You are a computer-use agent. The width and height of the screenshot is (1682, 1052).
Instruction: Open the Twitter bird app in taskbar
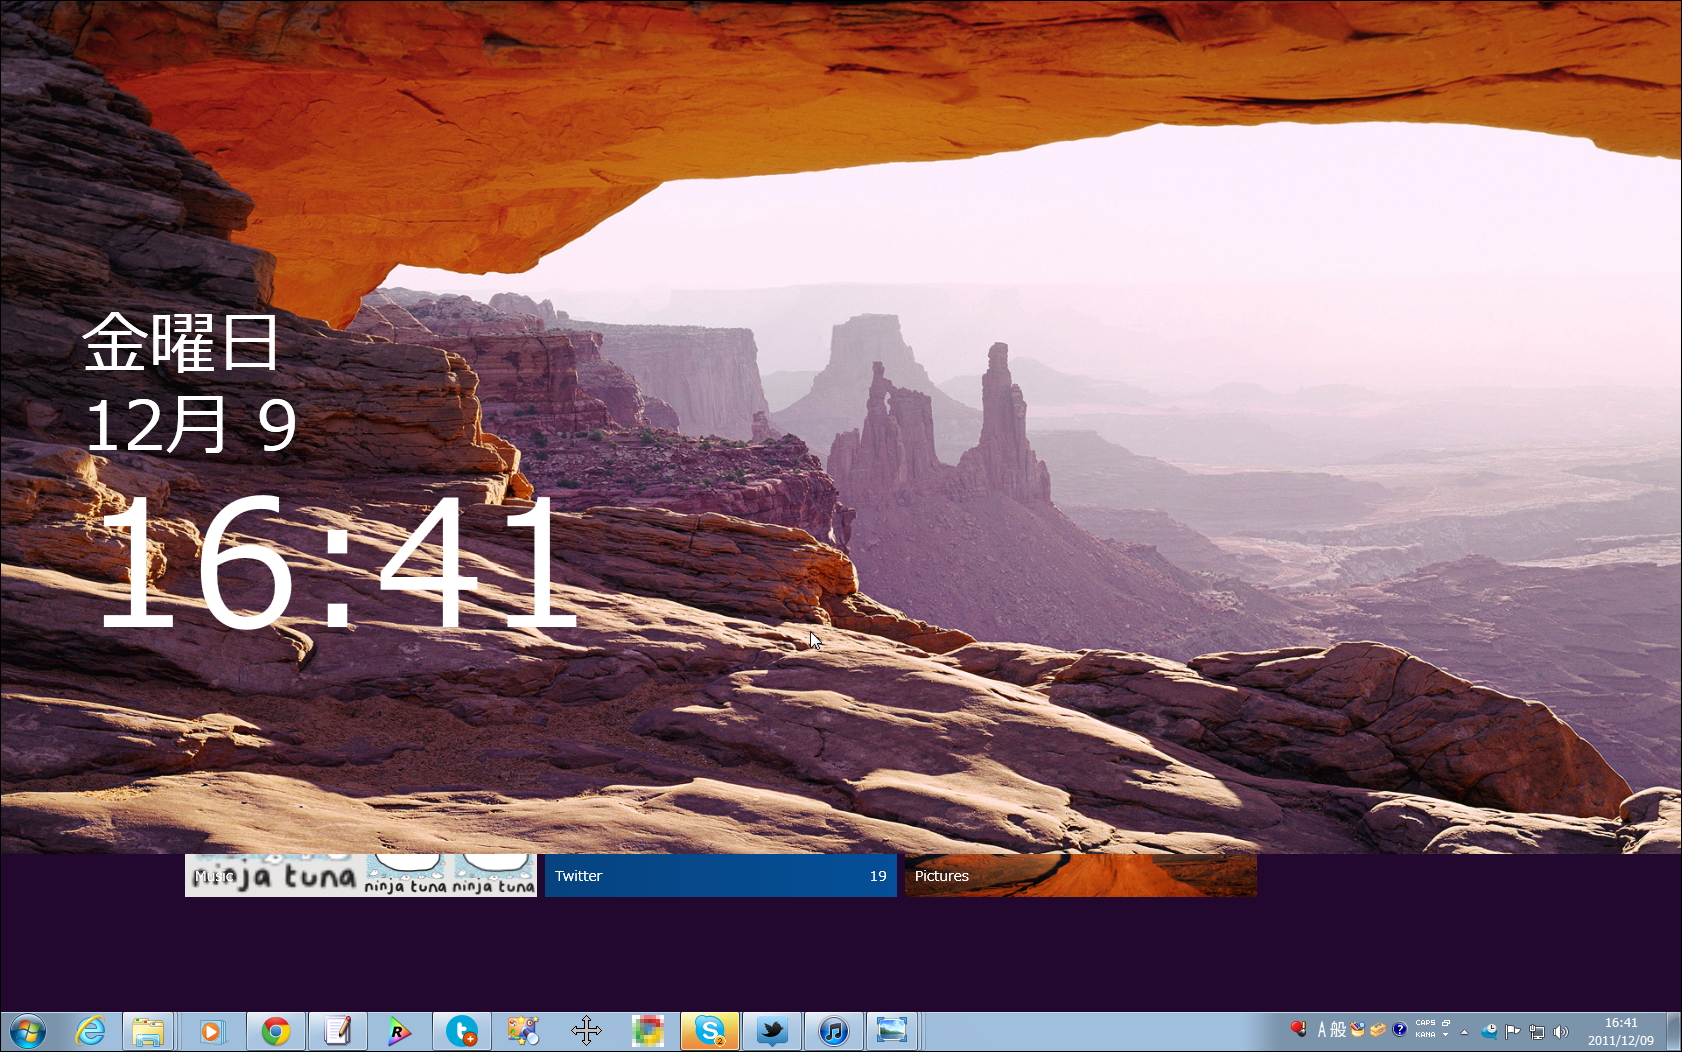[x=772, y=1031]
